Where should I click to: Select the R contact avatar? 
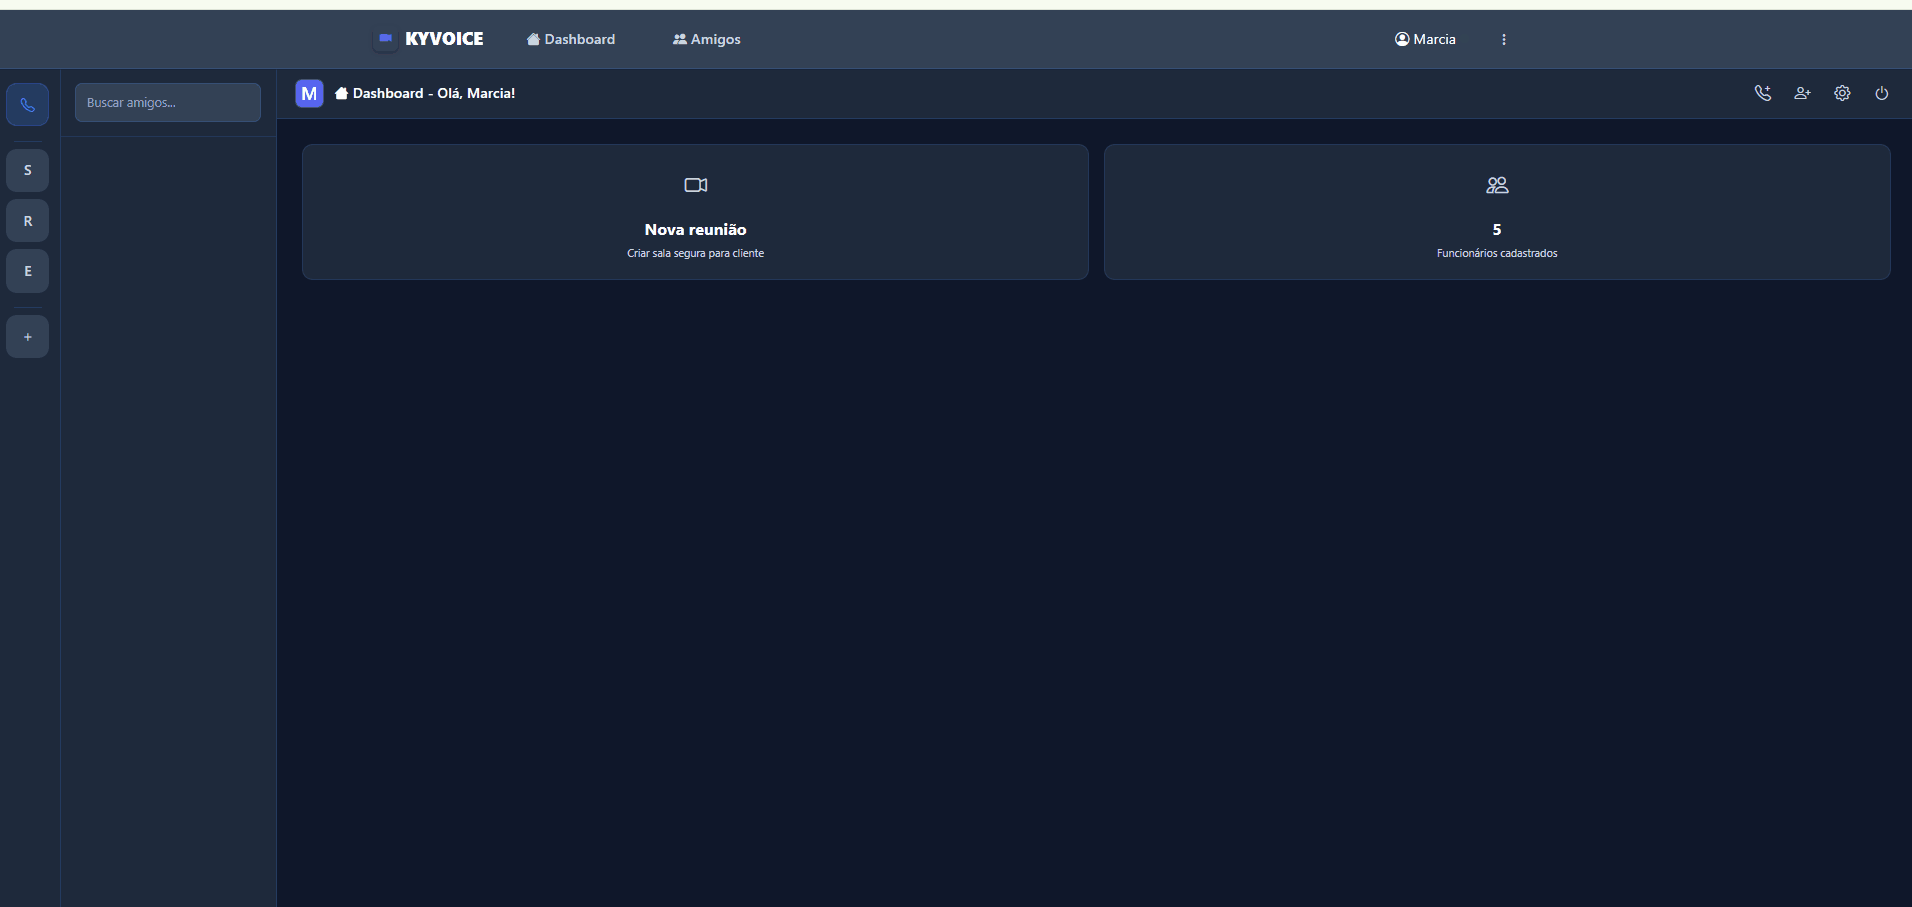click(28, 221)
